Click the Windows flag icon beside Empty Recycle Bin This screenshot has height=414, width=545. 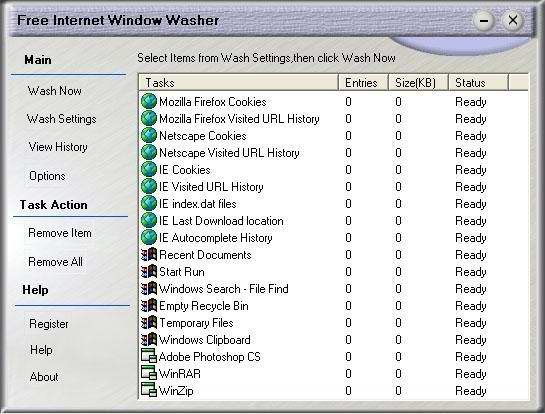point(149,306)
